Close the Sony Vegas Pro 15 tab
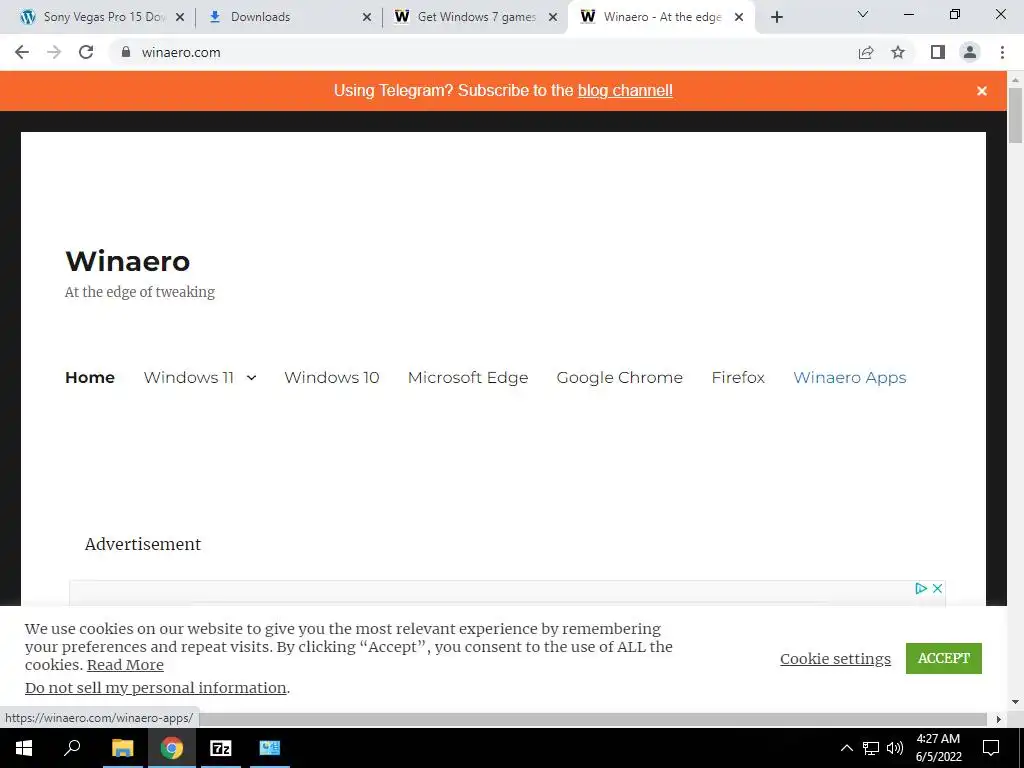The height and width of the screenshot is (768, 1024). pos(180,18)
